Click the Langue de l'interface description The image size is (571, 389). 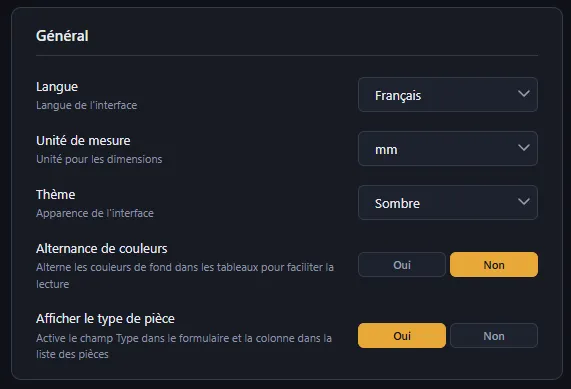tap(87, 105)
